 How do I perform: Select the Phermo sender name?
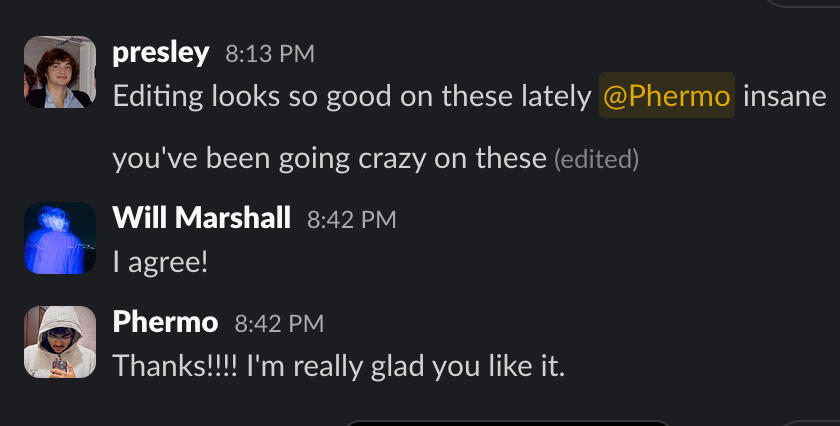[165, 322]
